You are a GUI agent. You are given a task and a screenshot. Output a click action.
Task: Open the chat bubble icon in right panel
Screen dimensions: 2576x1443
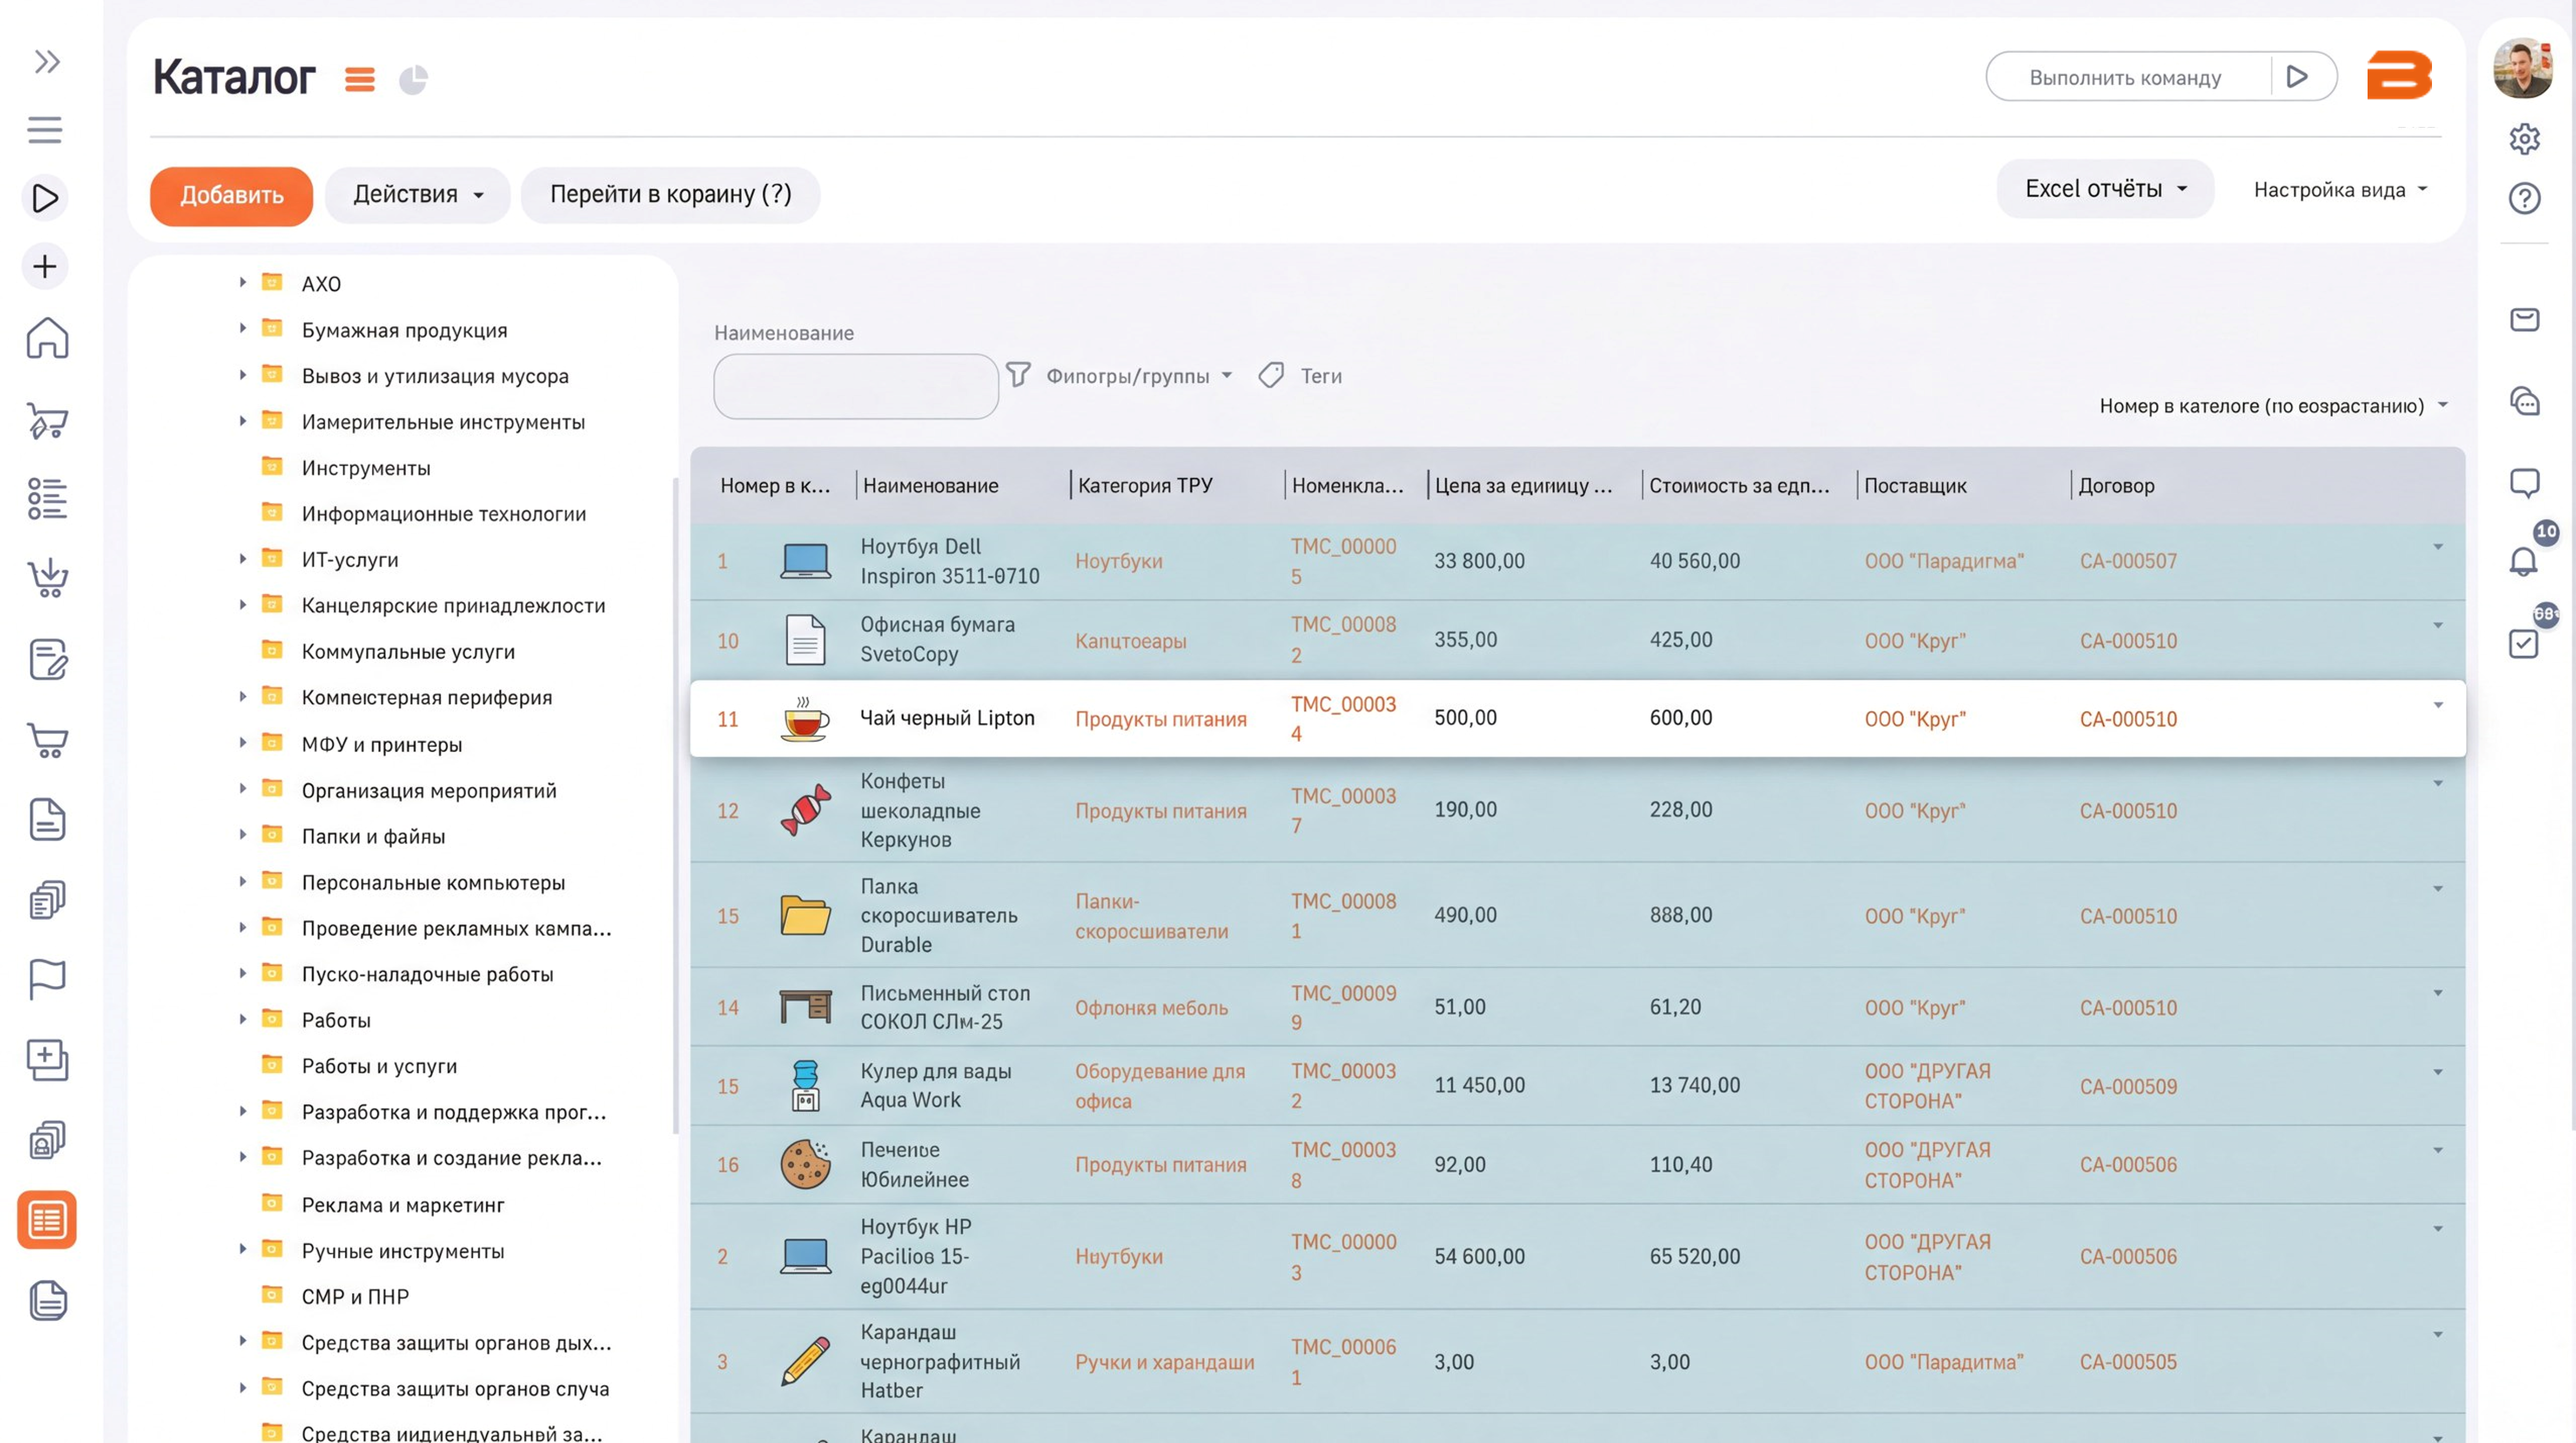[x=2524, y=483]
